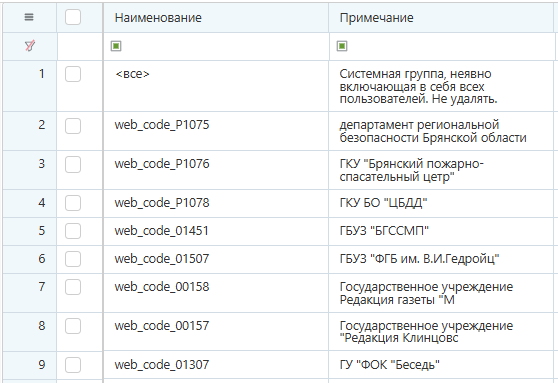This screenshot has width=558, height=383.
Task: Open the ГБУЗ "ФГБ им. В.И.Гедройц" note cell
Action: click(x=441, y=259)
